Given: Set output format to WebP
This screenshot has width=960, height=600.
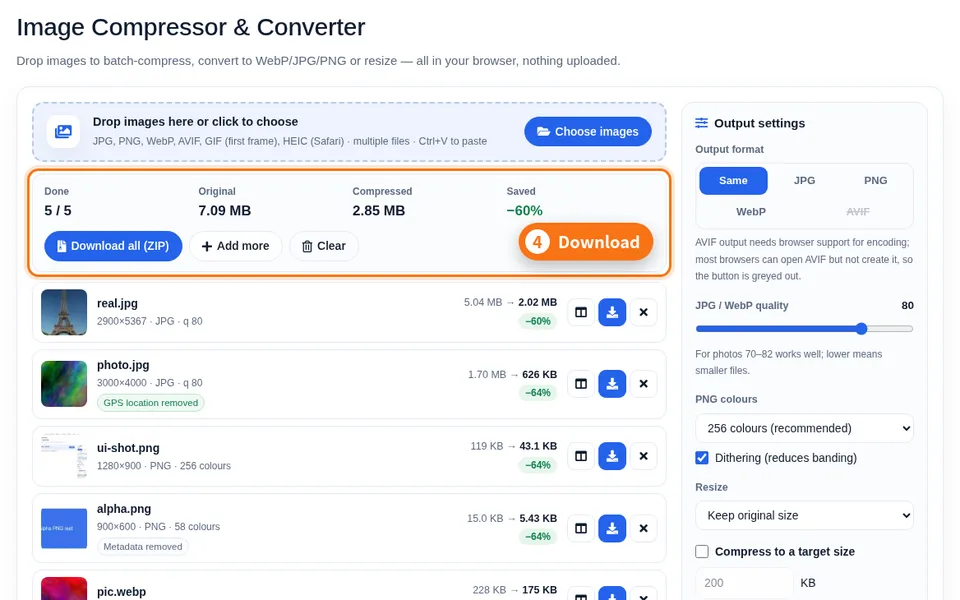Looking at the screenshot, I should pyautogui.click(x=751, y=212).
